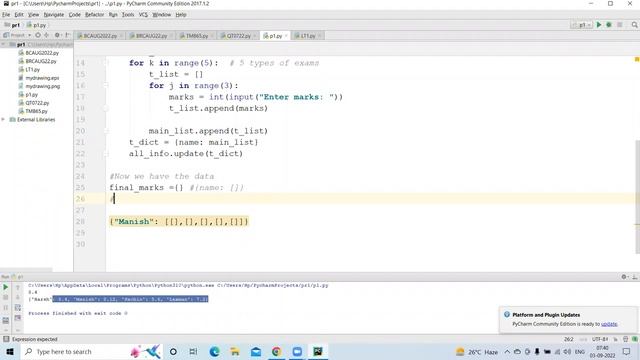Image resolution: width=640 pixels, height=360 pixels.
Task: Click the ENG language indicator in tray
Action: (x=580, y=351)
